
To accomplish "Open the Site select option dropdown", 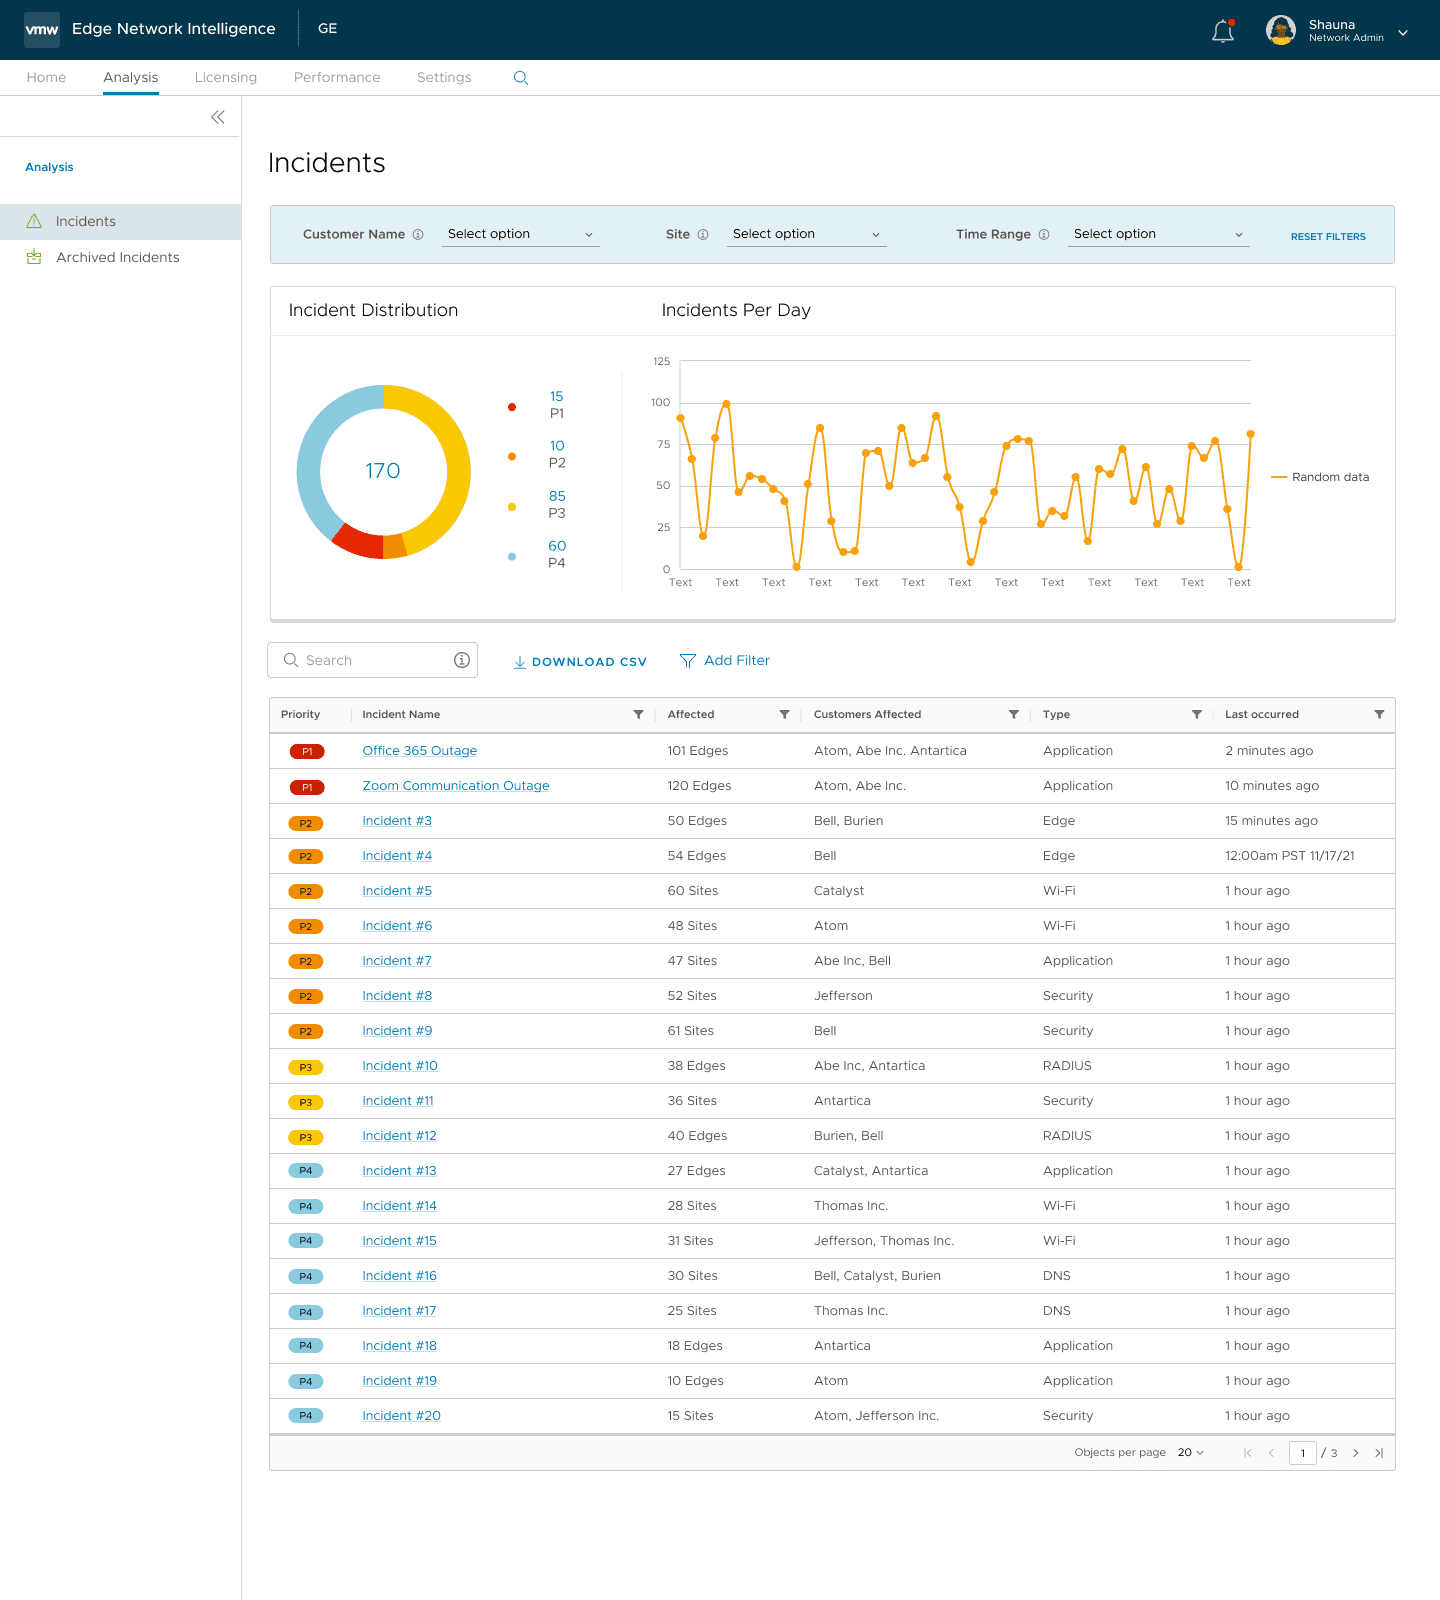I will click(x=806, y=234).
